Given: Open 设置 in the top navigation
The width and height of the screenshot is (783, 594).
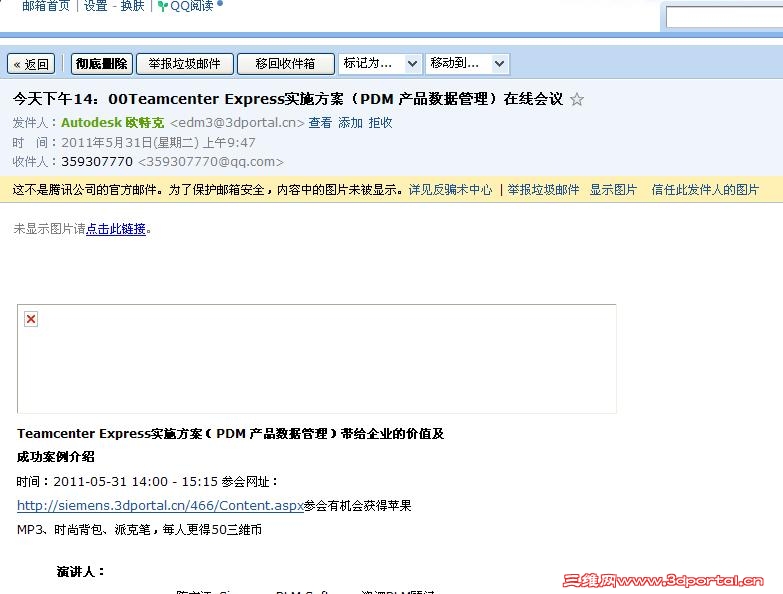Looking at the screenshot, I should point(95,6).
